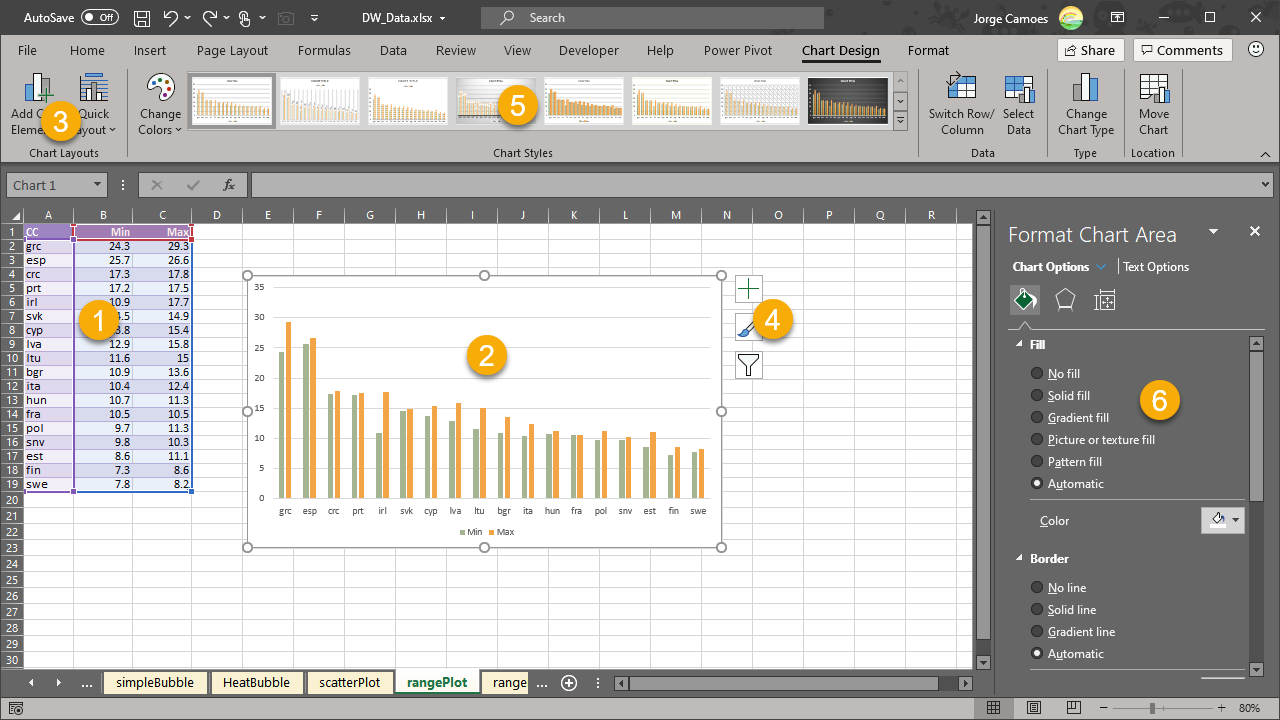Click the new sheet plus icon
The width and height of the screenshot is (1280, 720).
click(x=569, y=683)
